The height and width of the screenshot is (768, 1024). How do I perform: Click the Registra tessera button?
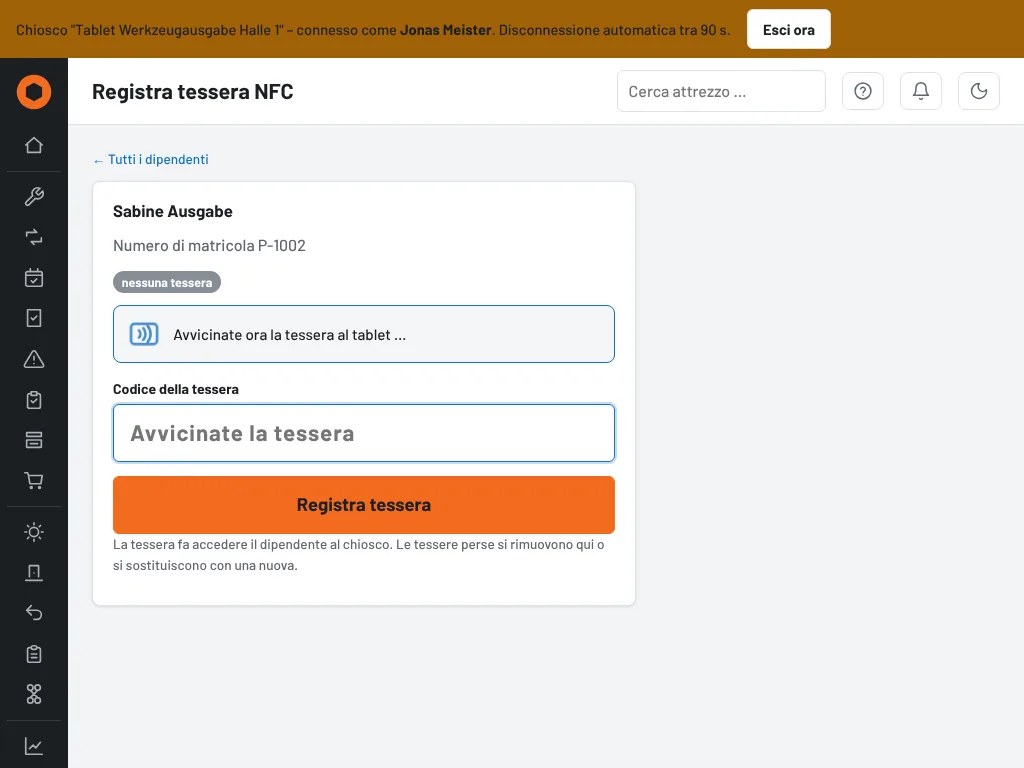click(364, 505)
